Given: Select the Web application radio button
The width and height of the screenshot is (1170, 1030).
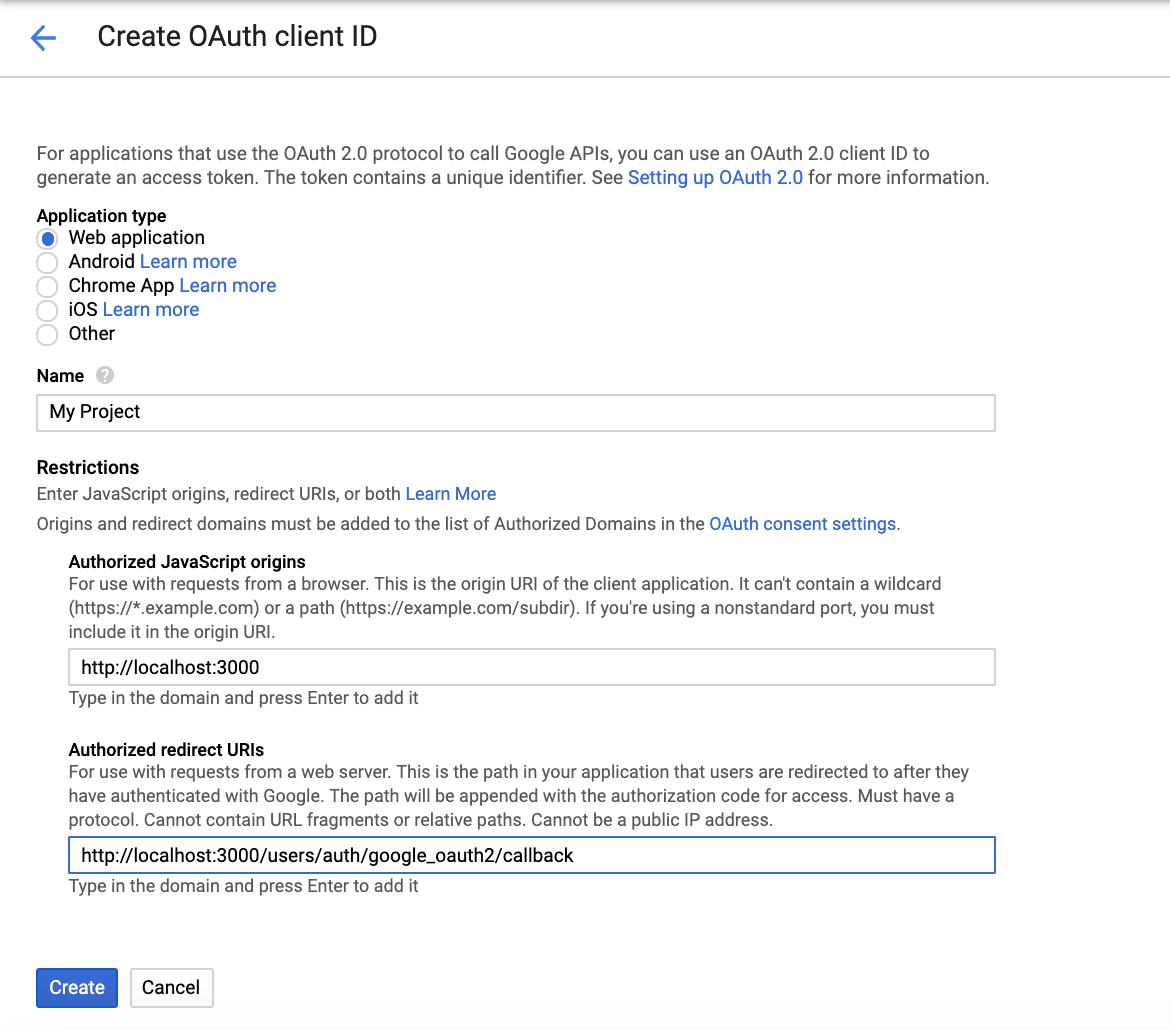Looking at the screenshot, I should pos(47,239).
